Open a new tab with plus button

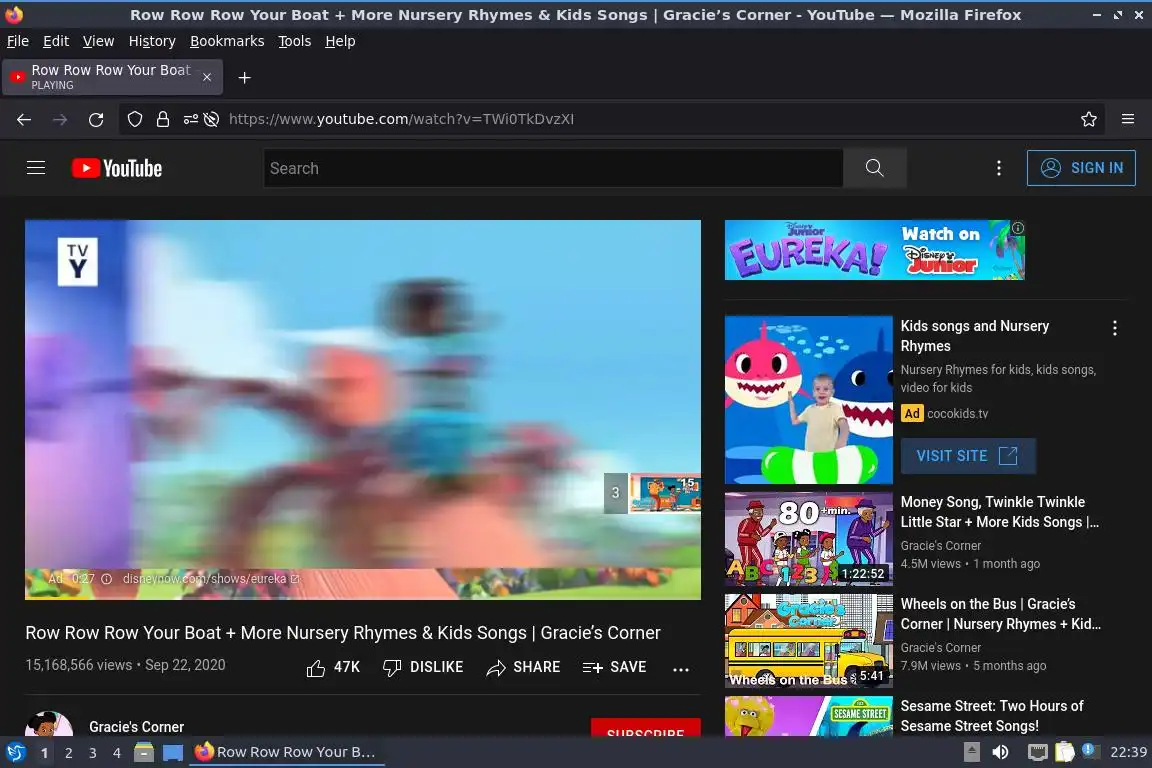click(245, 78)
